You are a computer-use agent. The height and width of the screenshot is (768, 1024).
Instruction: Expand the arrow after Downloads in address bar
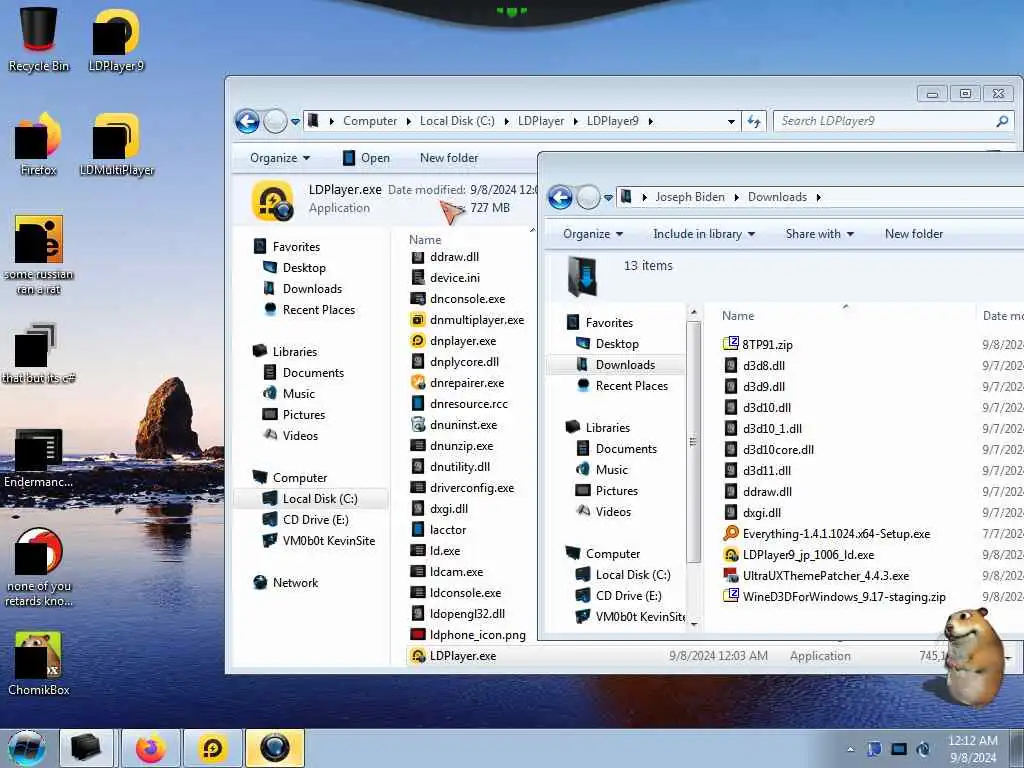818,197
